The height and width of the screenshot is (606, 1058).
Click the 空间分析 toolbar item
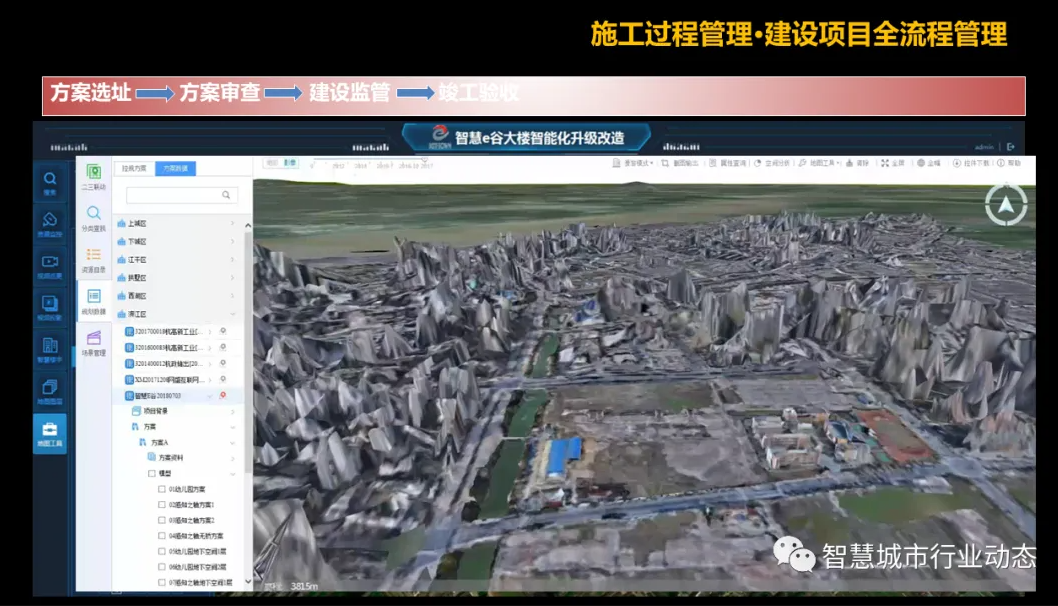(772, 163)
